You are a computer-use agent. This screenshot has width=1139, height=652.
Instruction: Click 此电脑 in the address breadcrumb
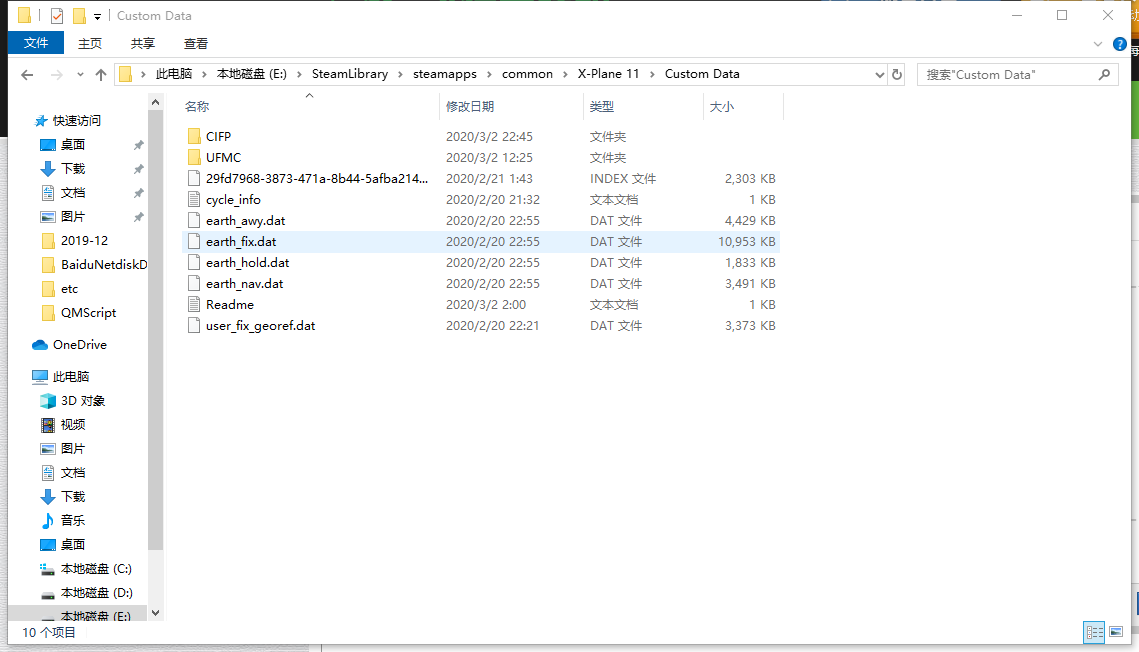pos(174,74)
